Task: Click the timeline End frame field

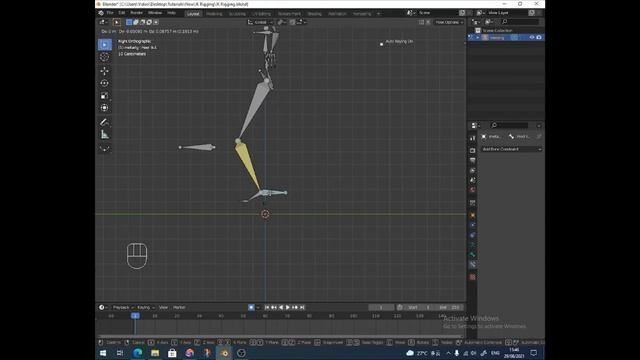Action: point(449,307)
